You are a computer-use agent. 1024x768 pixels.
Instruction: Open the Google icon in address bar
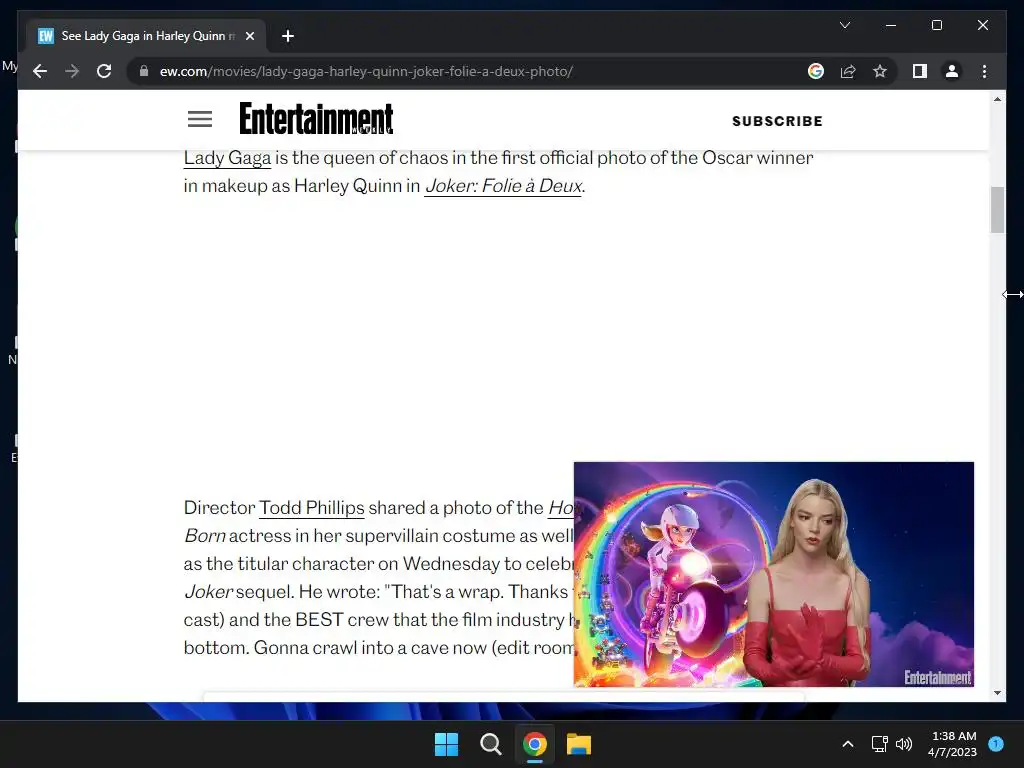tap(816, 71)
